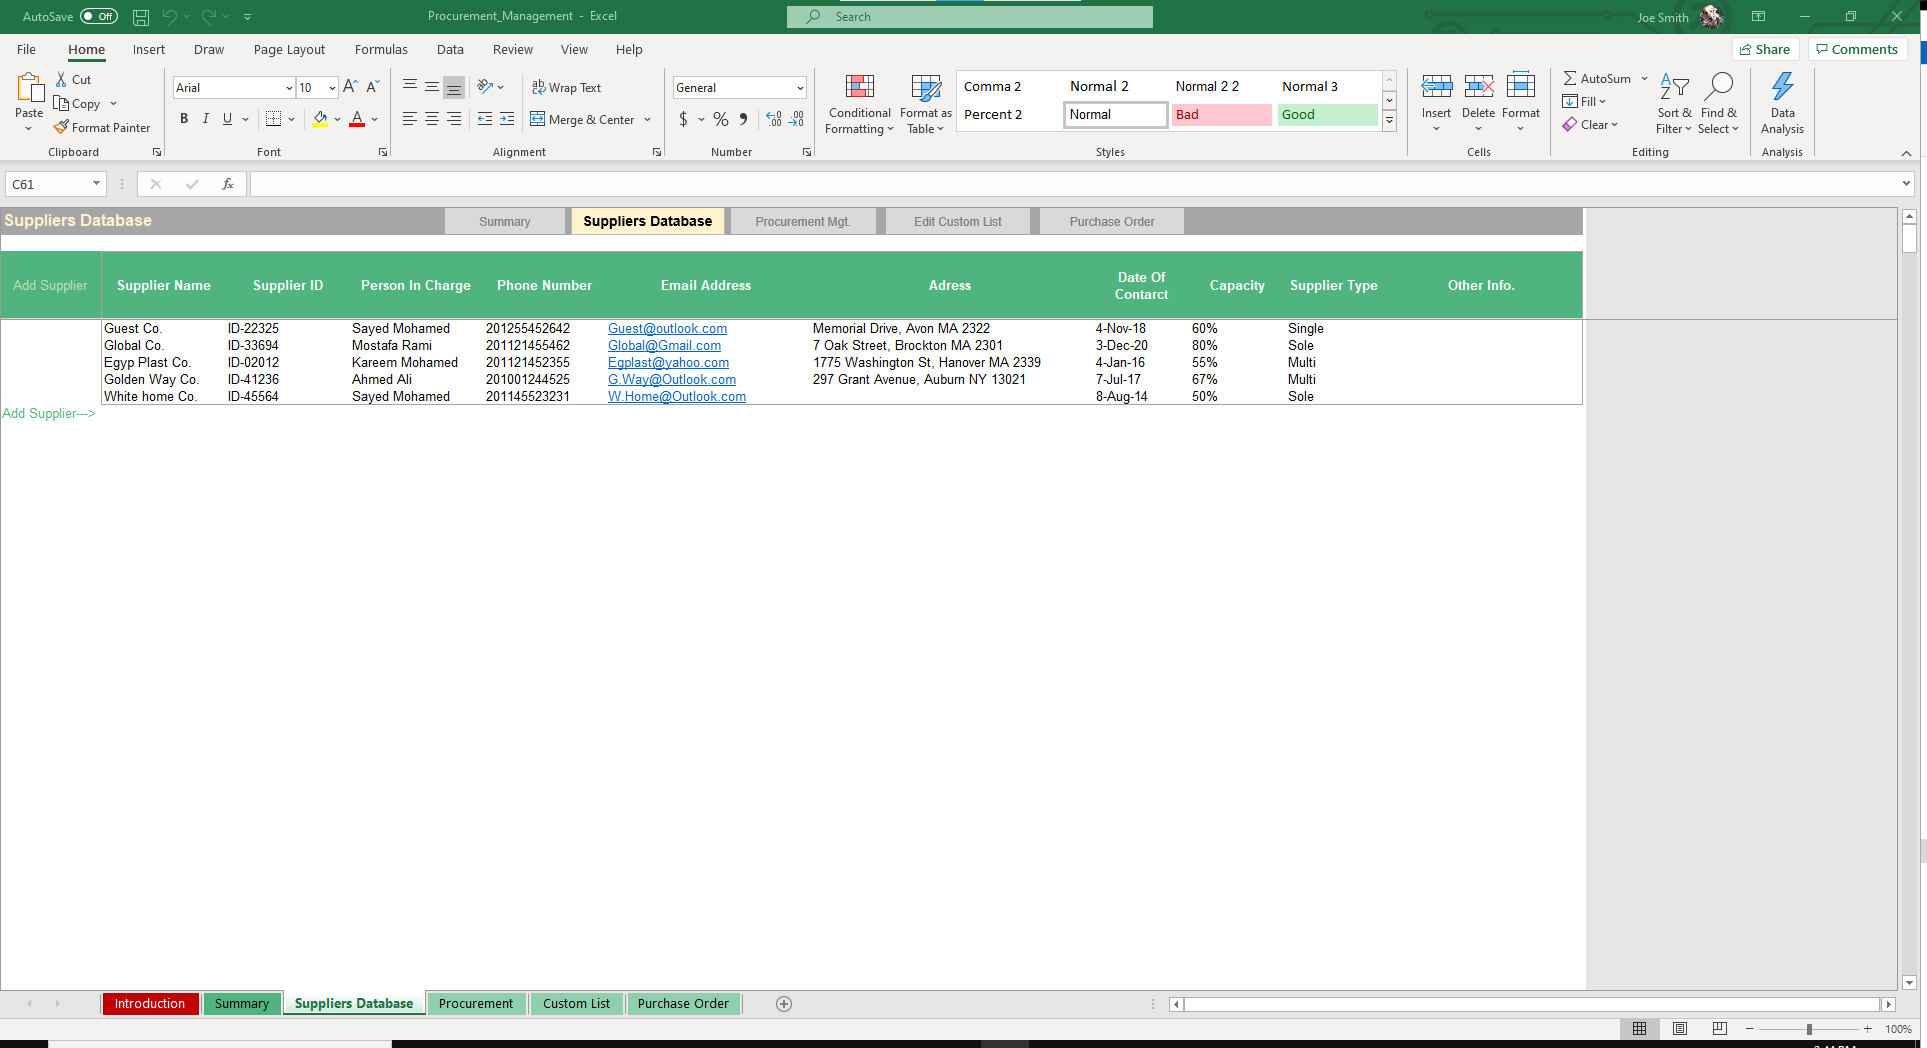Center align text horizontally

[x=432, y=119]
